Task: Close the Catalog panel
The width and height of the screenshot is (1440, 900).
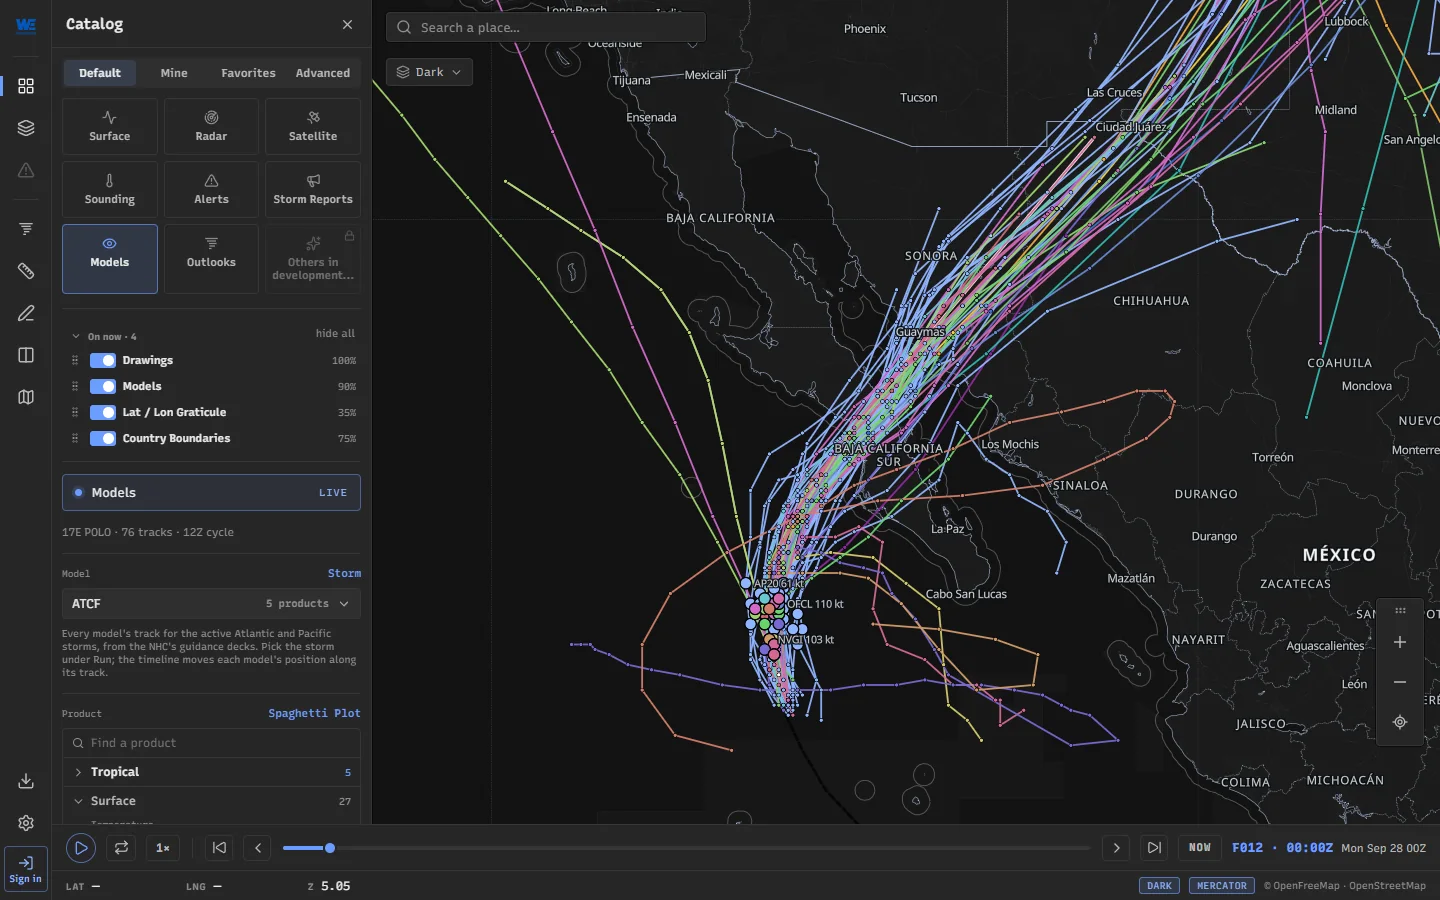Action: pyautogui.click(x=347, y=24)
